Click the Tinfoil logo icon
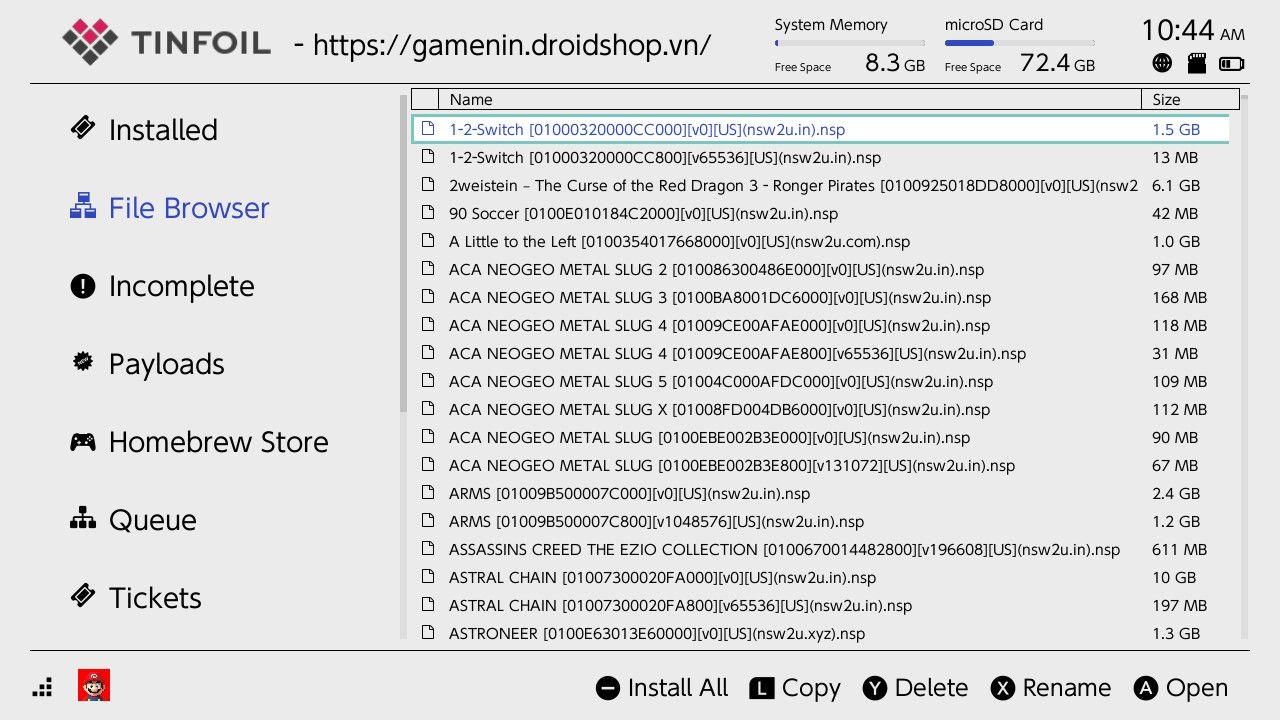 [x=90, y=41]
